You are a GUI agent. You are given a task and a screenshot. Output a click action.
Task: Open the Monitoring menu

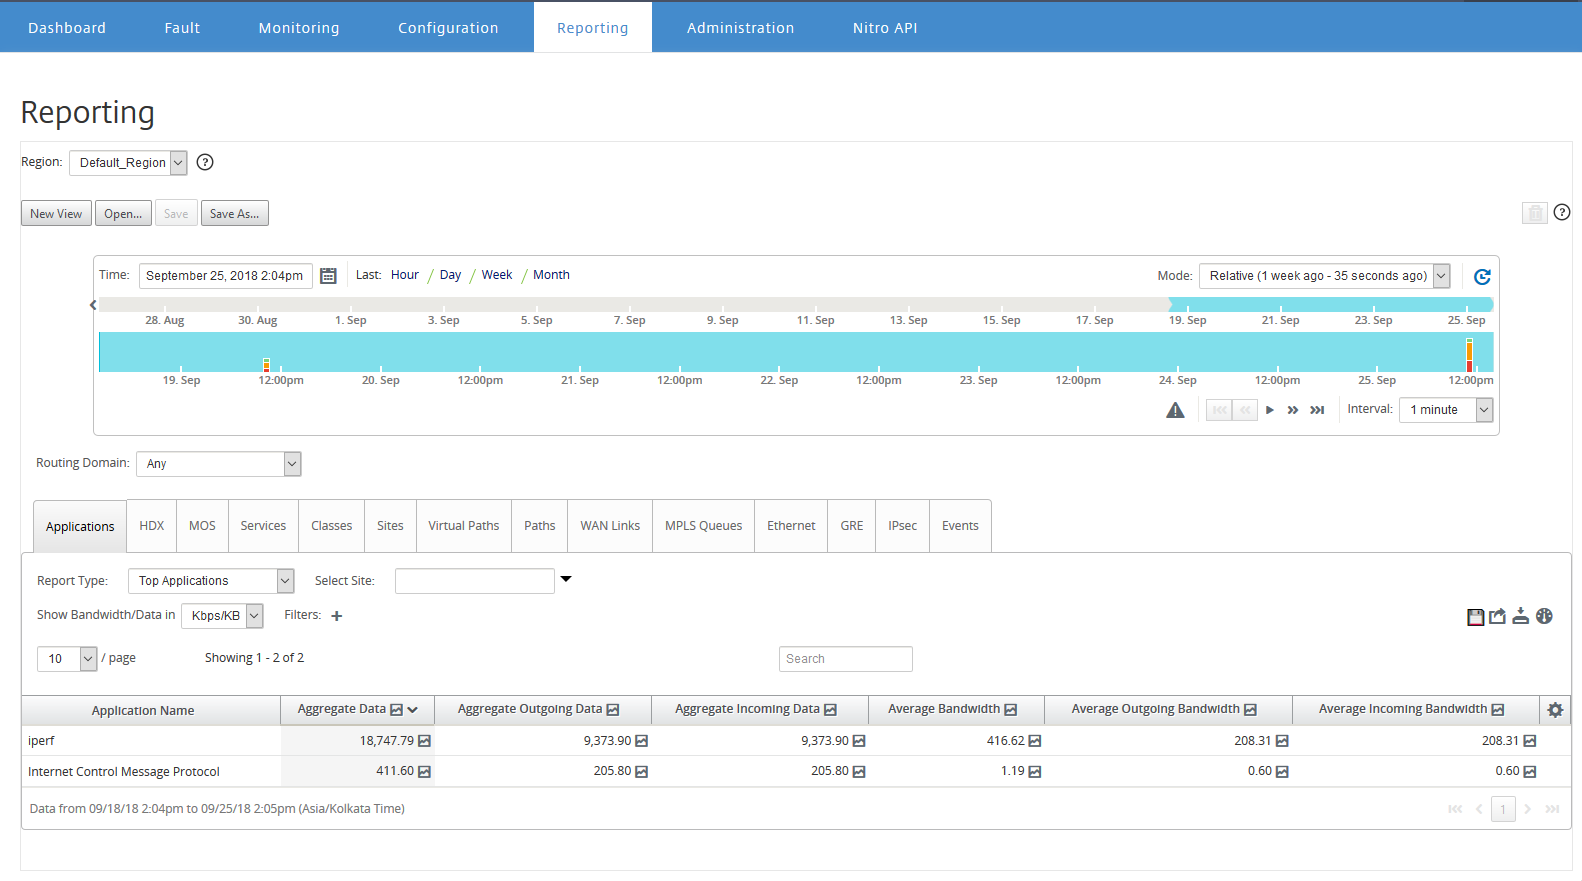tap(299, 28)
